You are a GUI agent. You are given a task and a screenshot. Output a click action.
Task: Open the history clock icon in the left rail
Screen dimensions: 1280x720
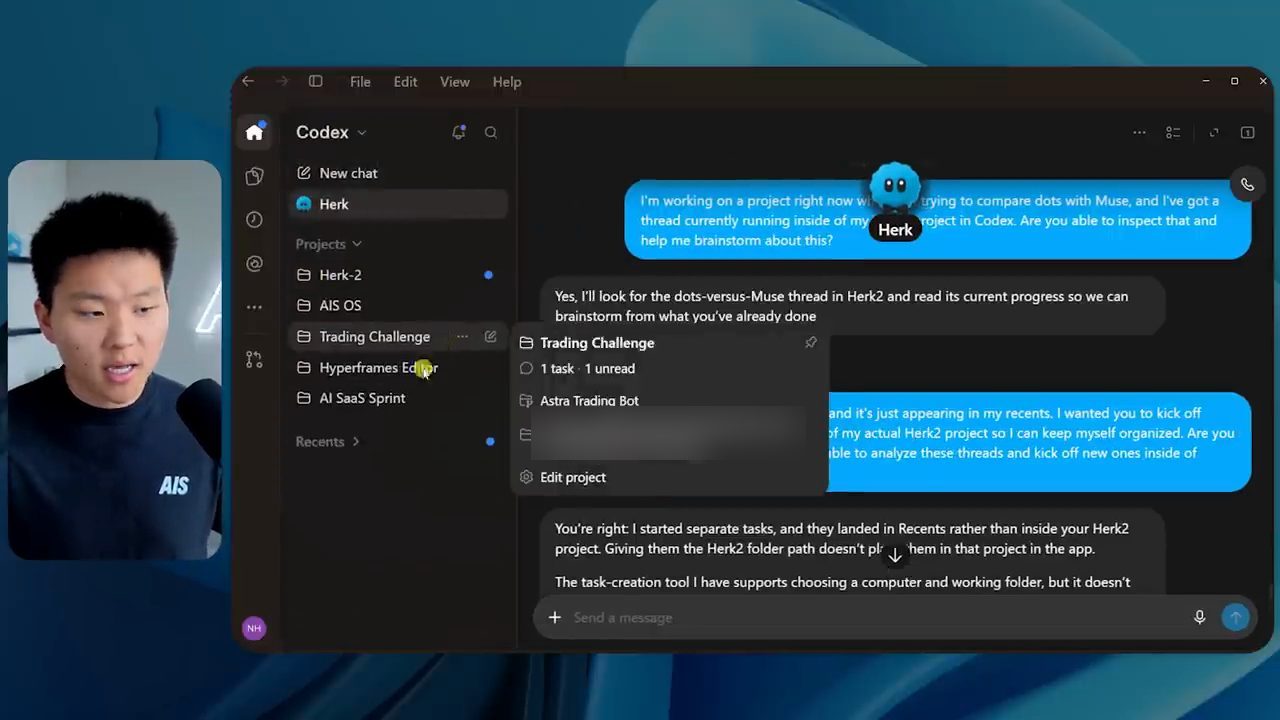point(254,220)
